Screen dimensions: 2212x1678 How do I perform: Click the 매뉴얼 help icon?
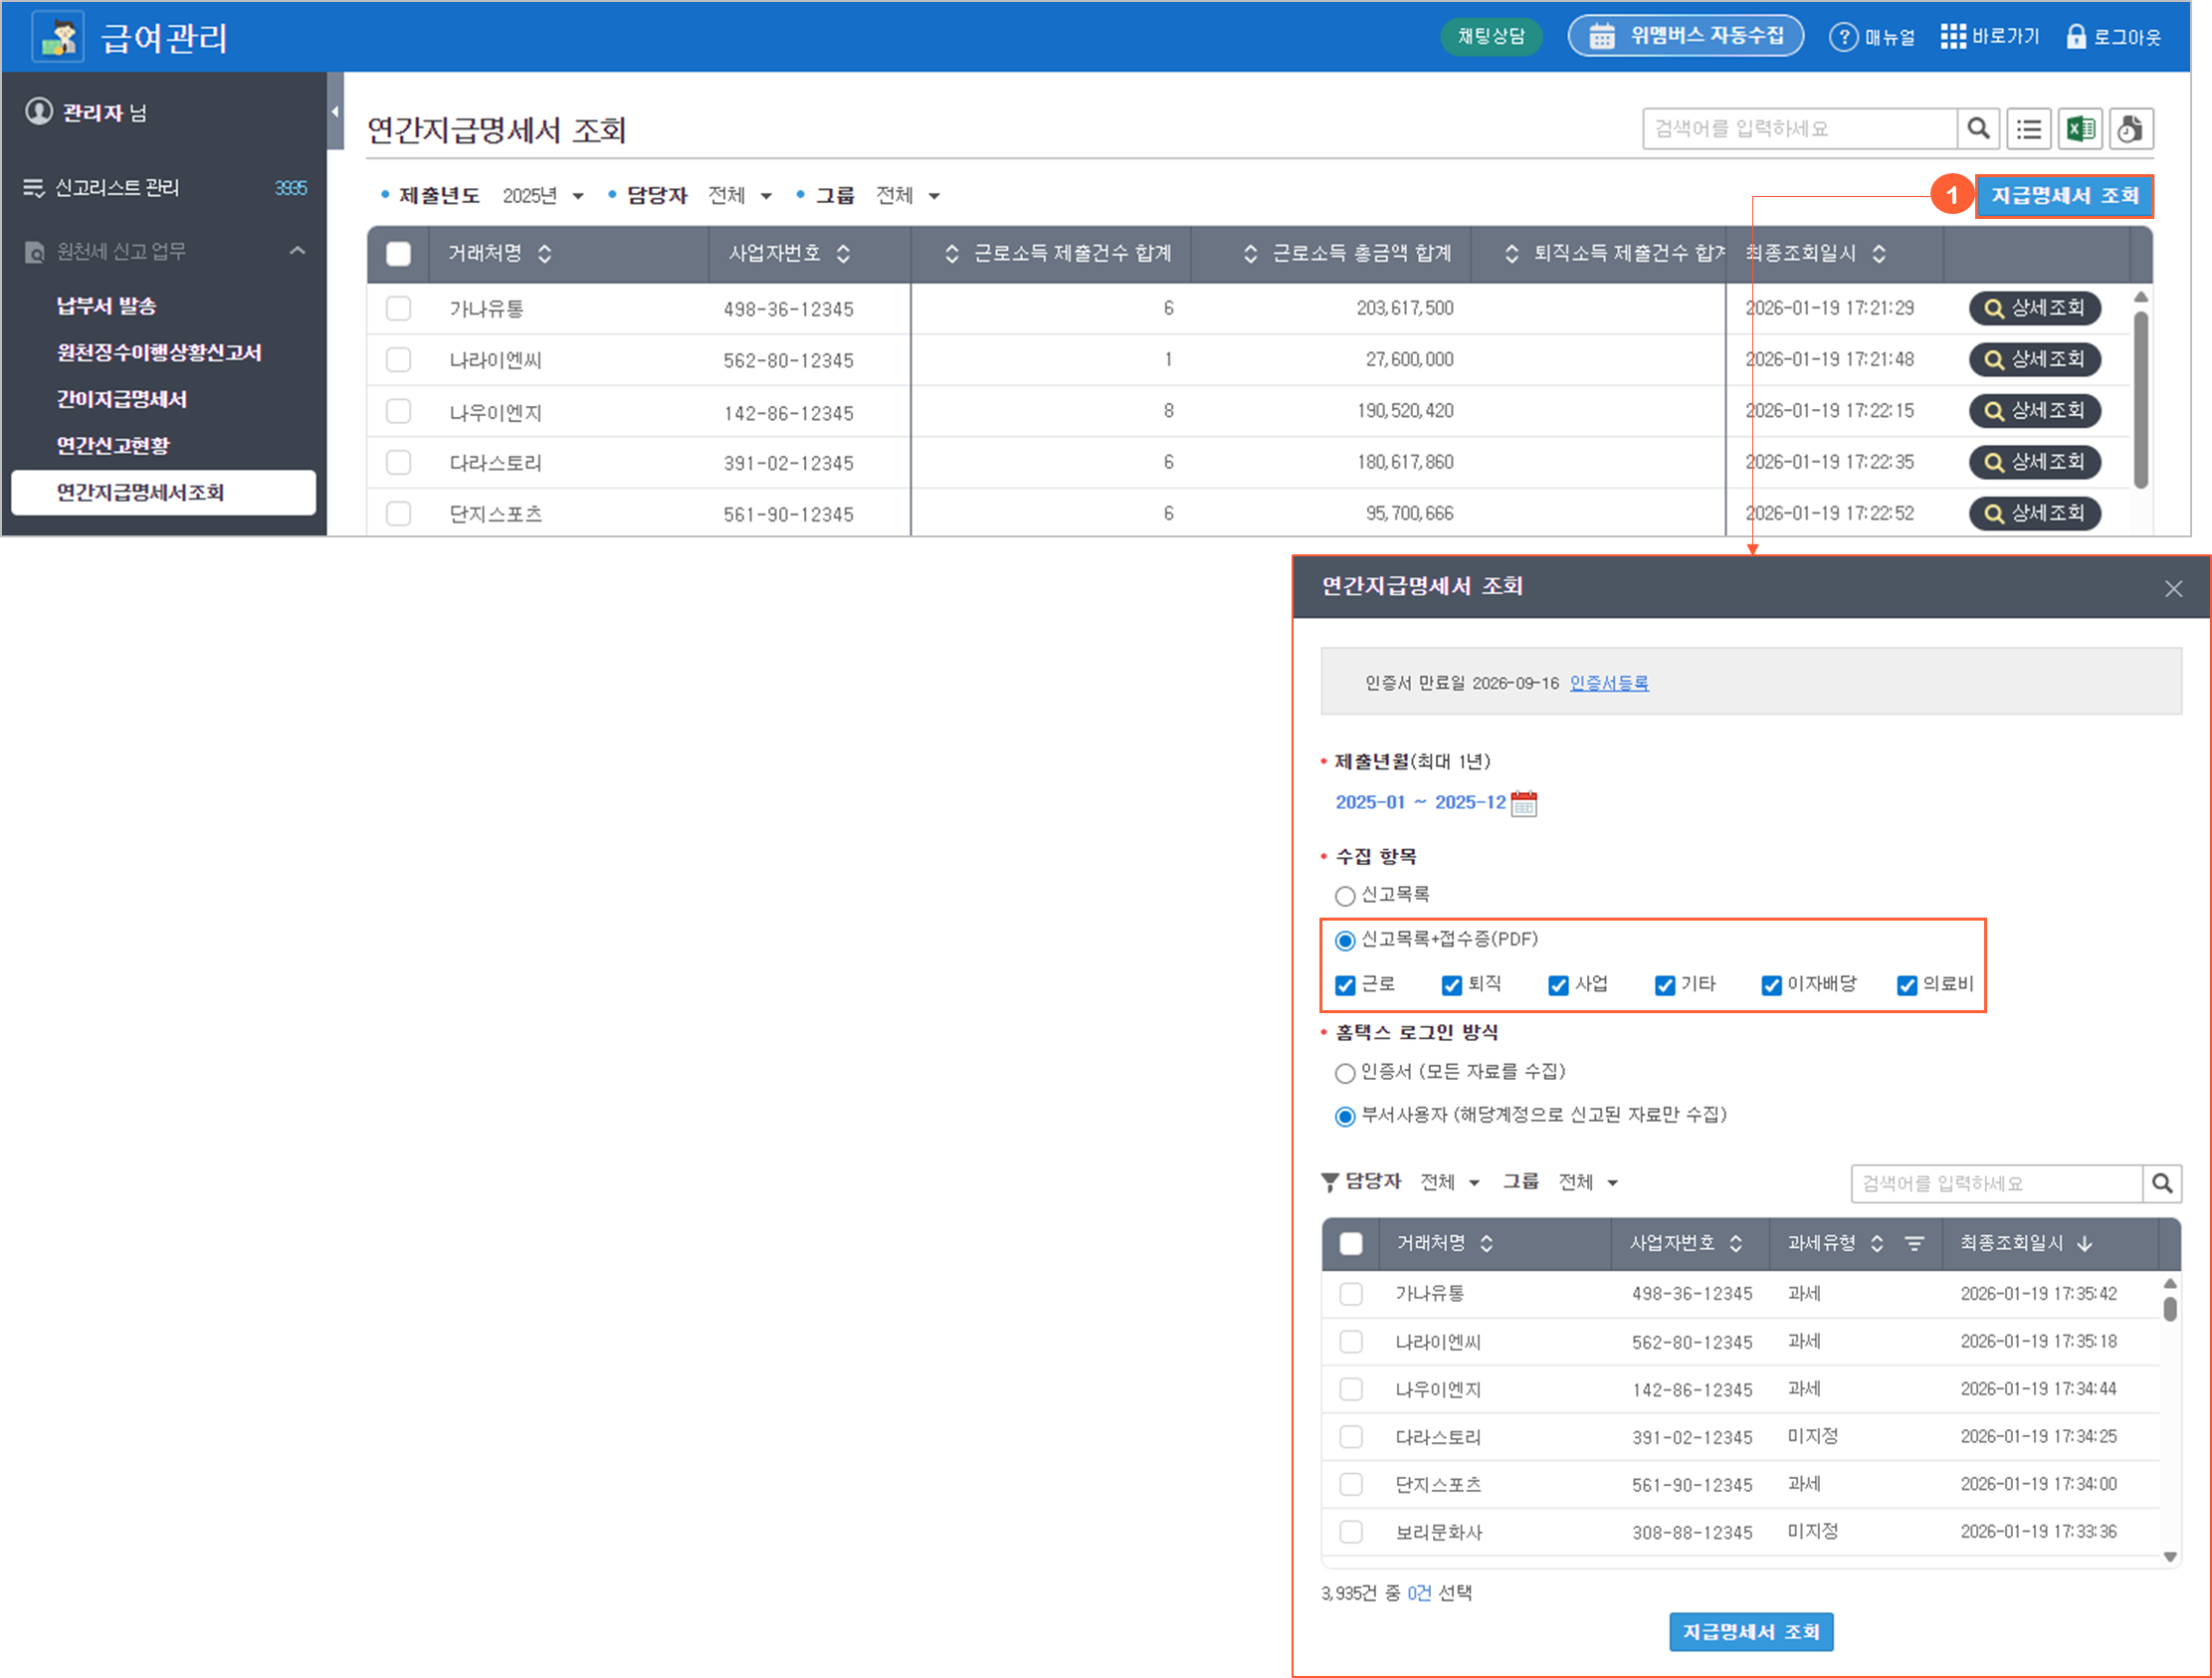tap(1843, 37)
